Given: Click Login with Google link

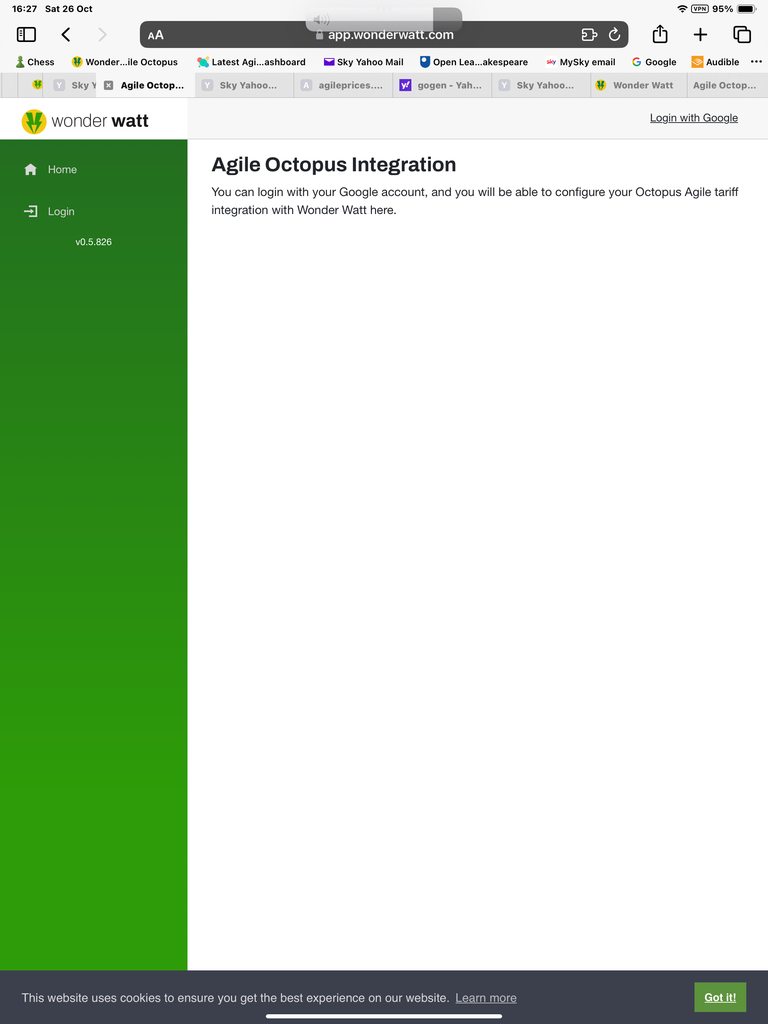Looking at the screenshot, I should (693, 118).
